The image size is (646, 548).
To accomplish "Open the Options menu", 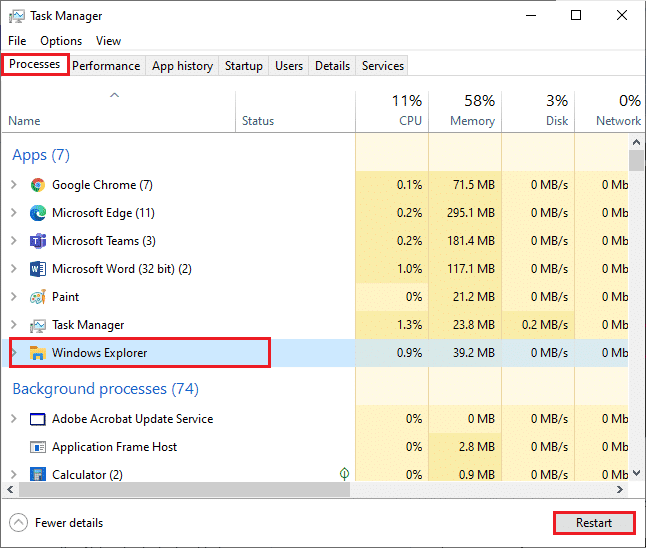I will [61, 41].
